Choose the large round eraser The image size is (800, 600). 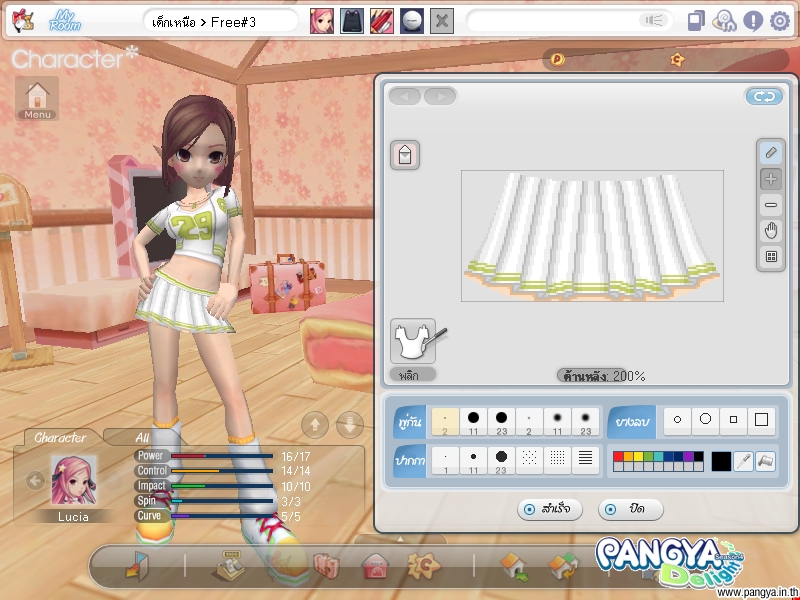point(706,420)
